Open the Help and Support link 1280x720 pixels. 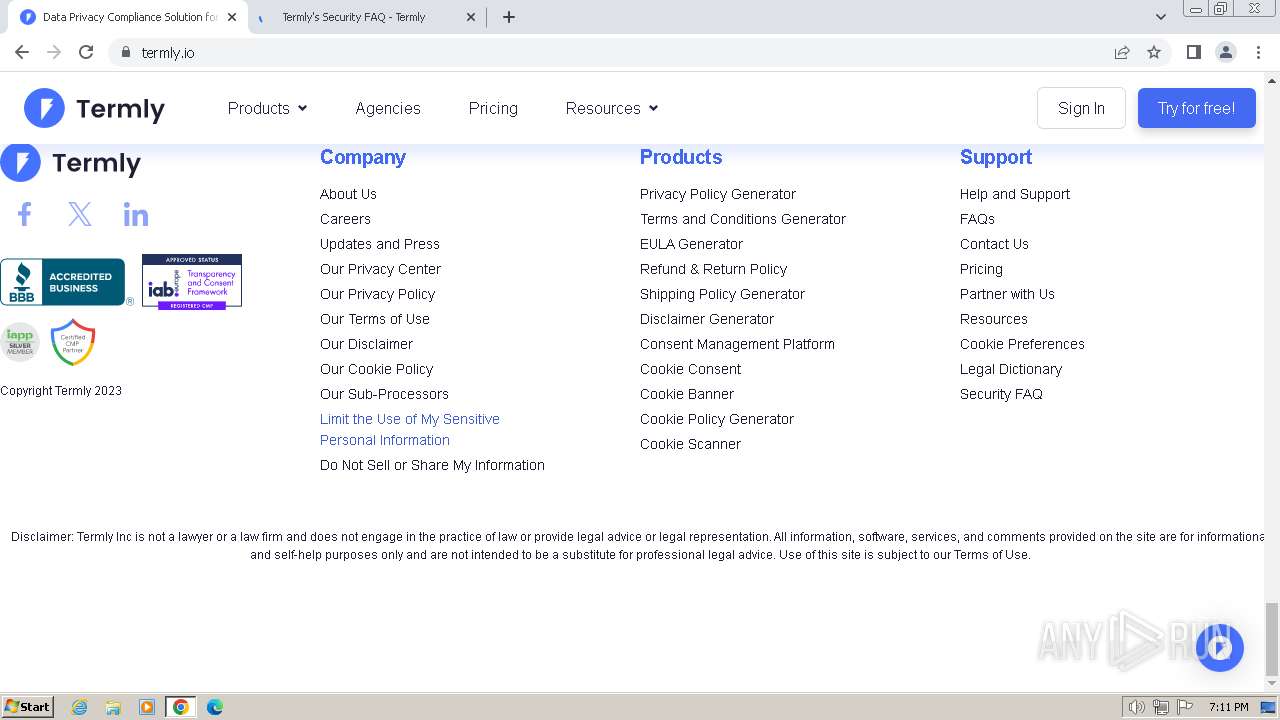tap(1015, 194)
